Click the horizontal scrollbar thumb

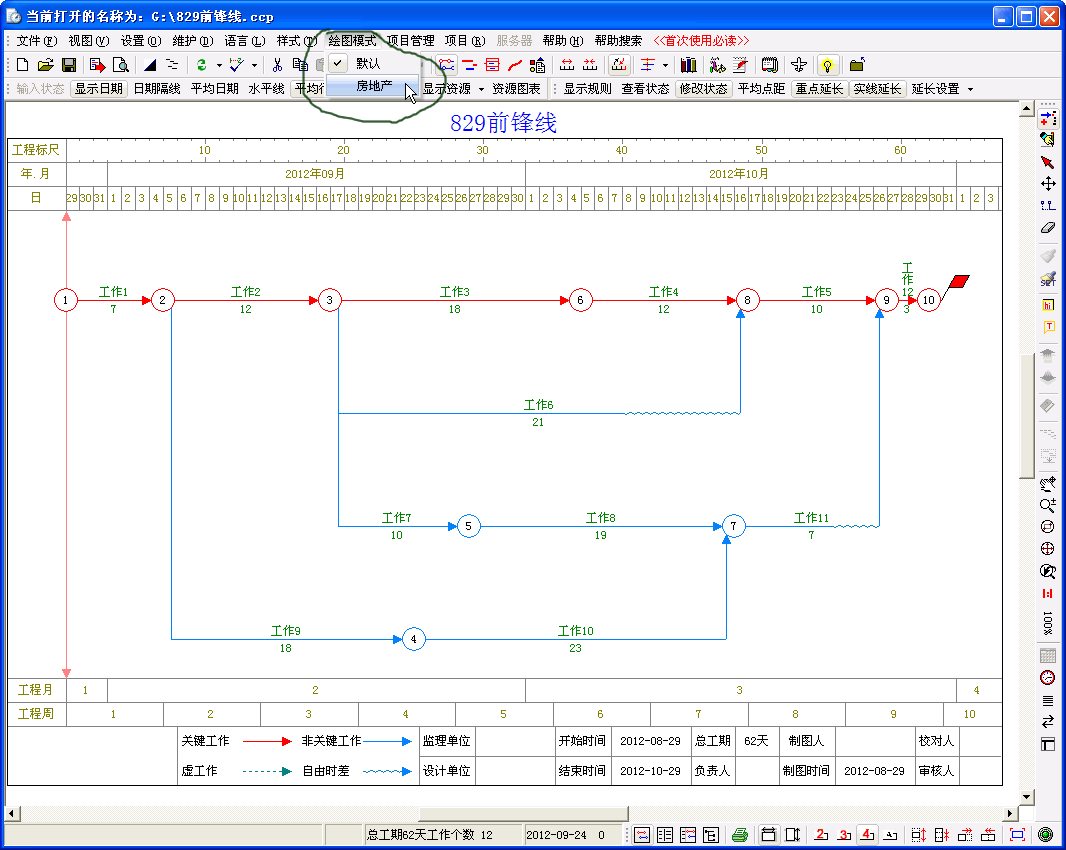pyautogui.click(x=523, y=813)
